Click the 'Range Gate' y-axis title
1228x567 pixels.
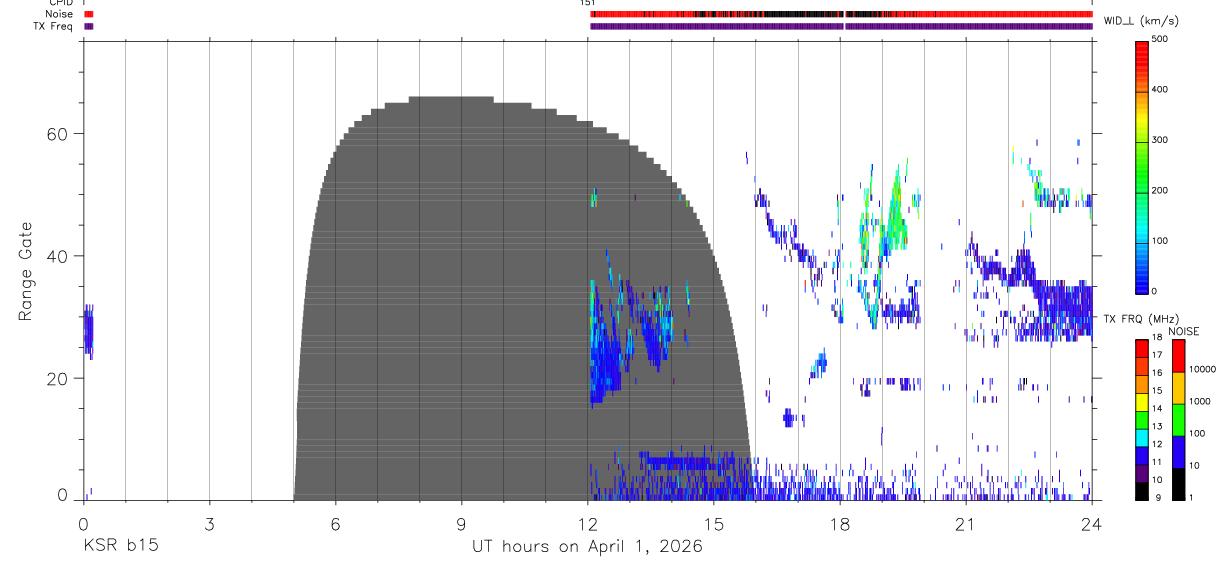25,272
